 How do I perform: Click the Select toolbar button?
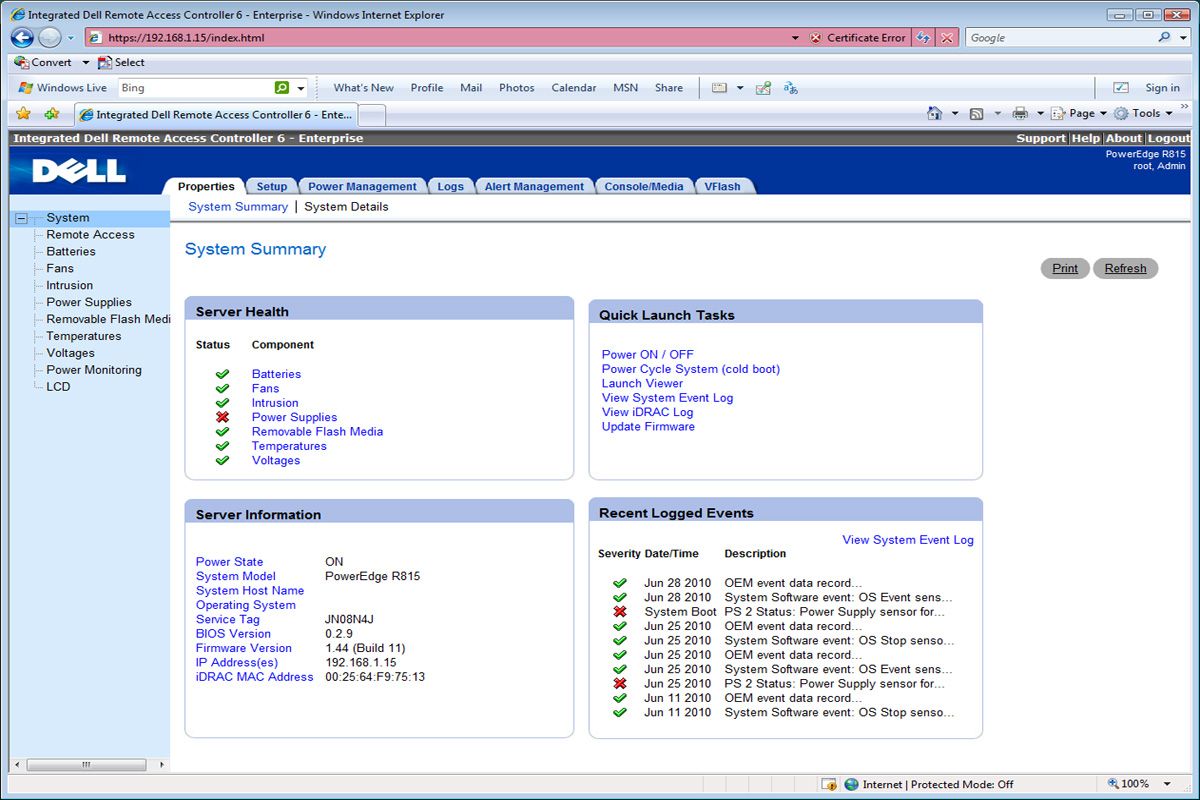[x=121, y=62]
